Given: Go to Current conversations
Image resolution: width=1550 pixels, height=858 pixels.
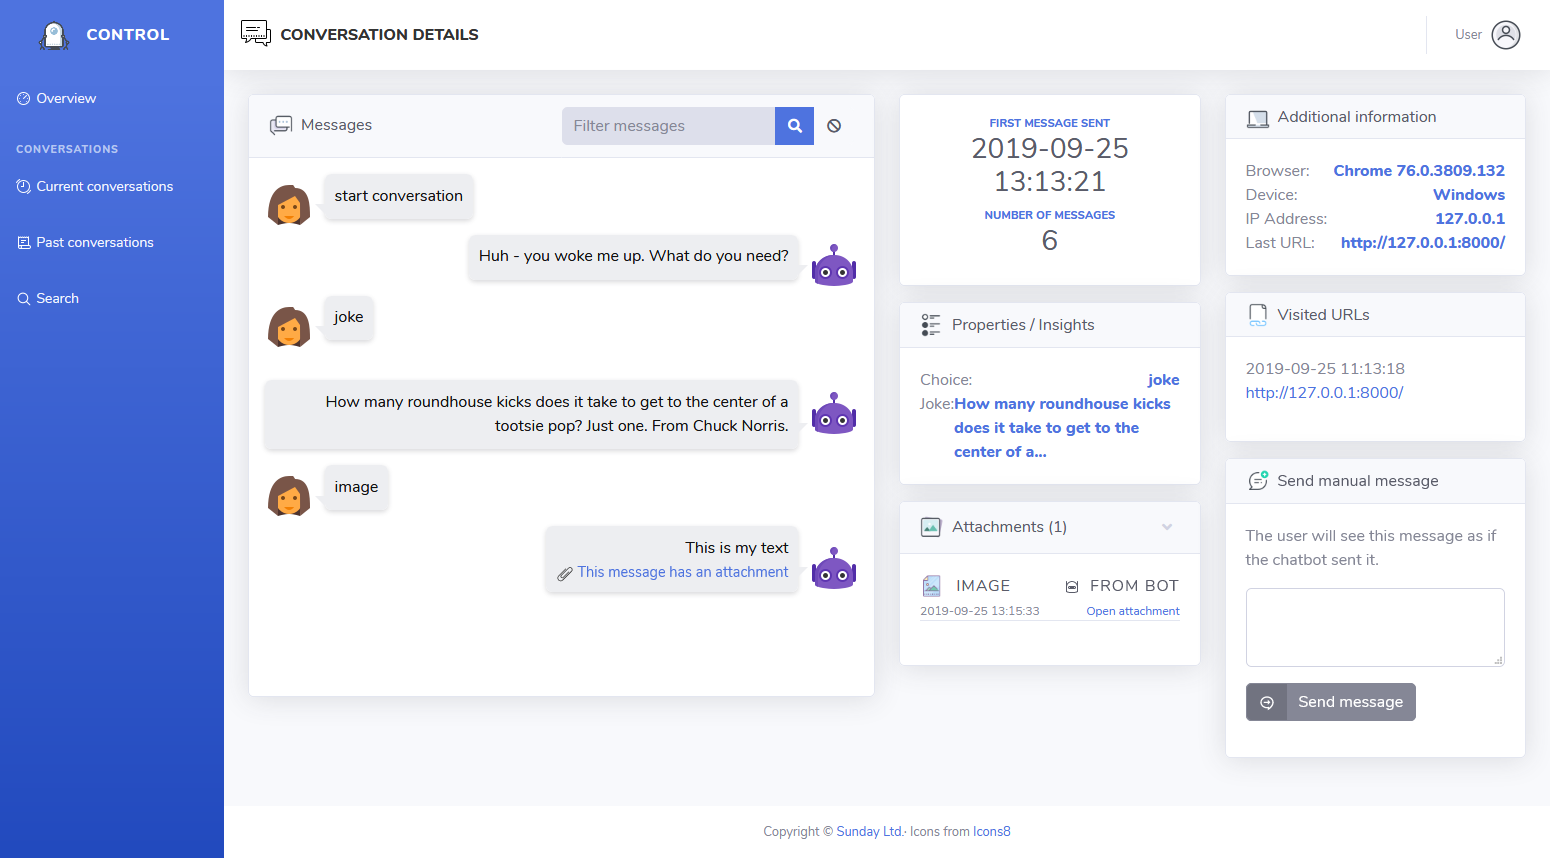Looking at the screenshot, I should (104, 186).
